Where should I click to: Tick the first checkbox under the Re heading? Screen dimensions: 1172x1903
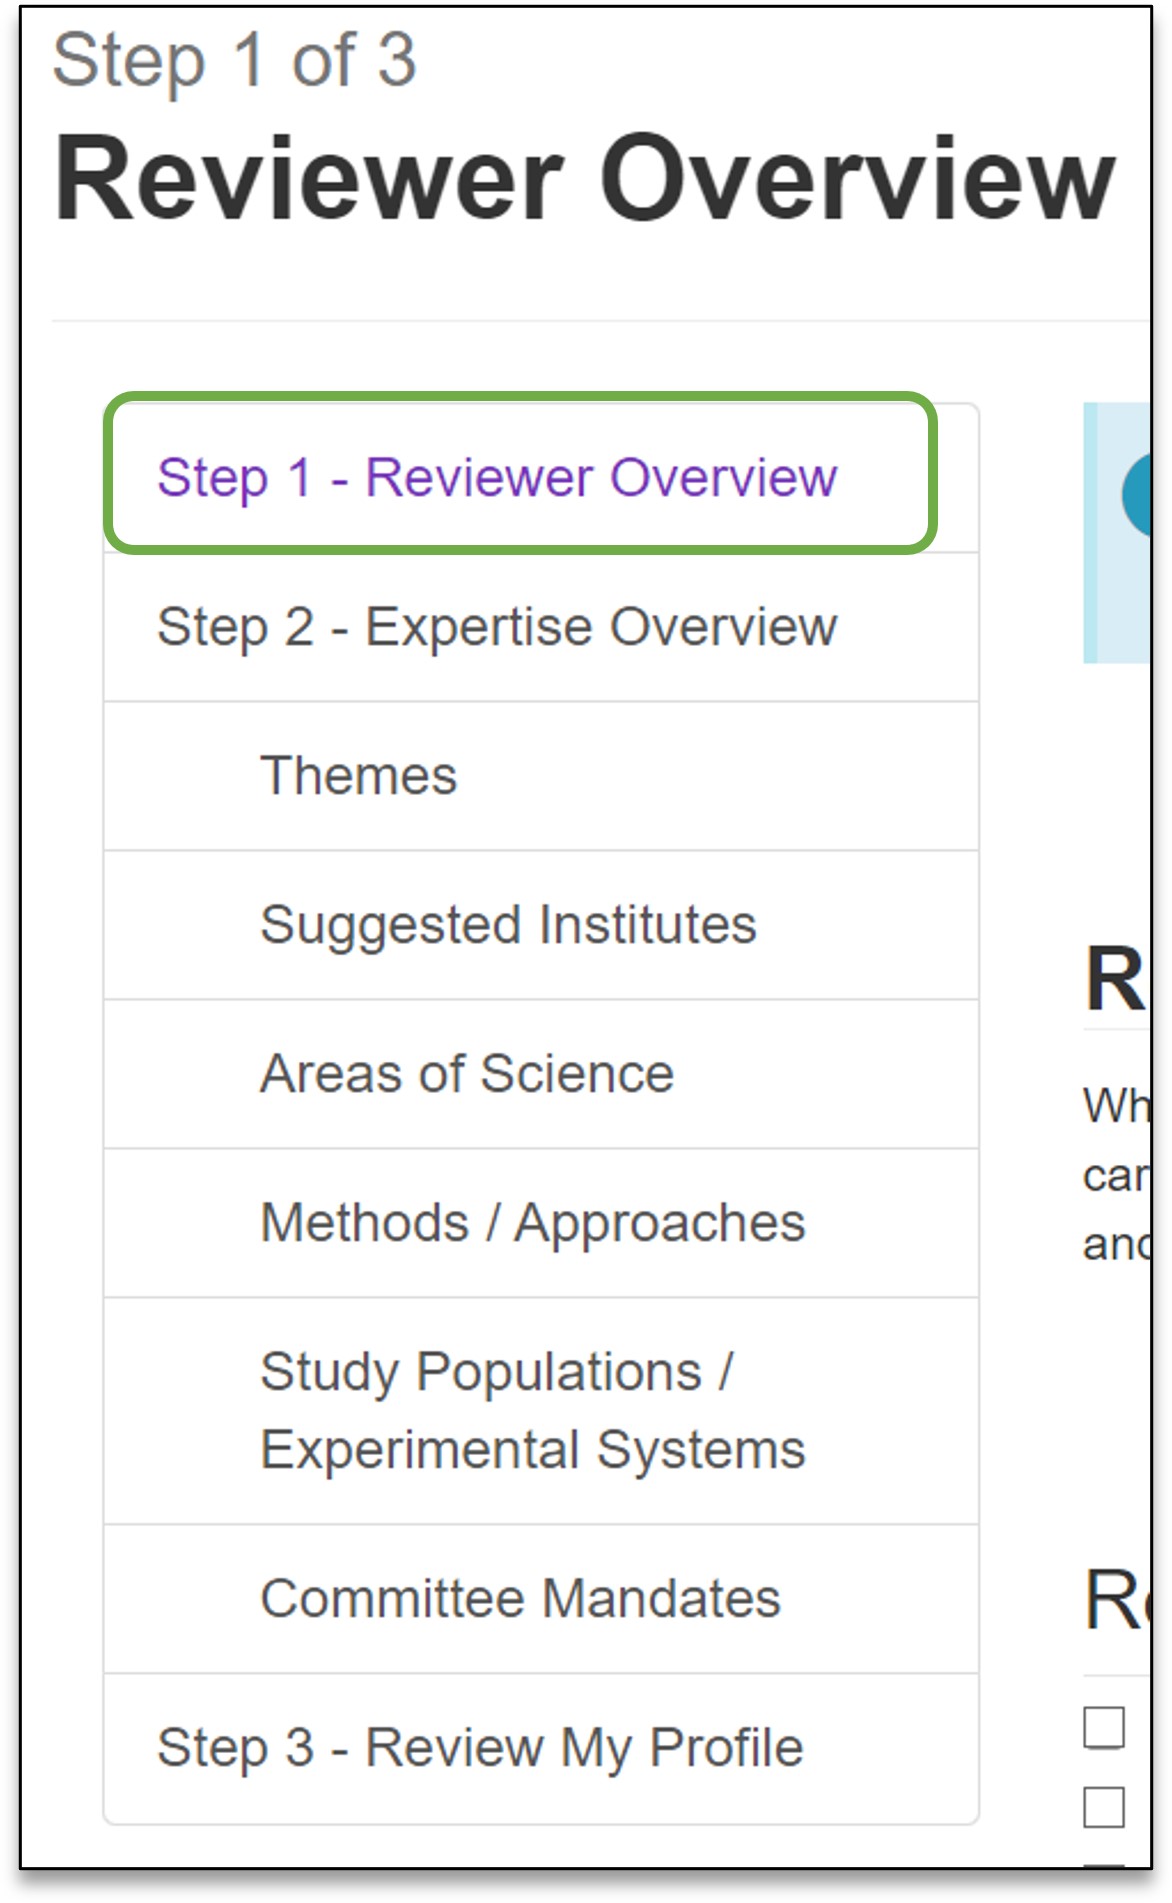[1104, 1728]
